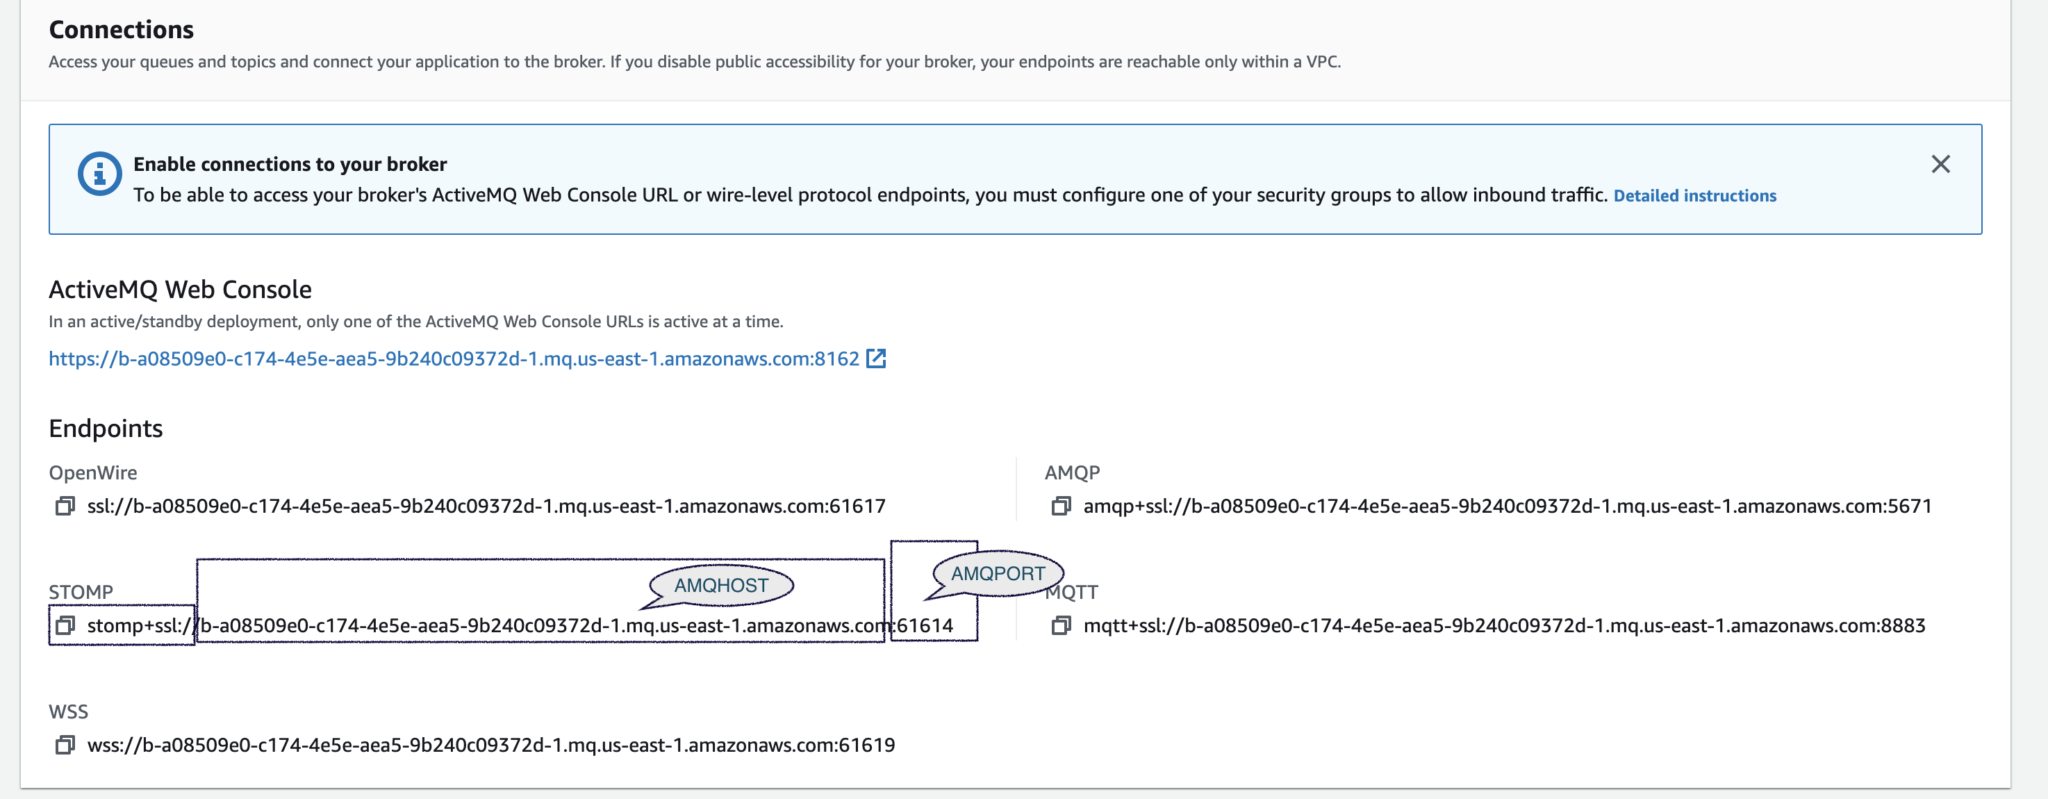Select the AMQPORT callout bubble
The width and height of the screenshot is (2048, 799).
(997, 574)
